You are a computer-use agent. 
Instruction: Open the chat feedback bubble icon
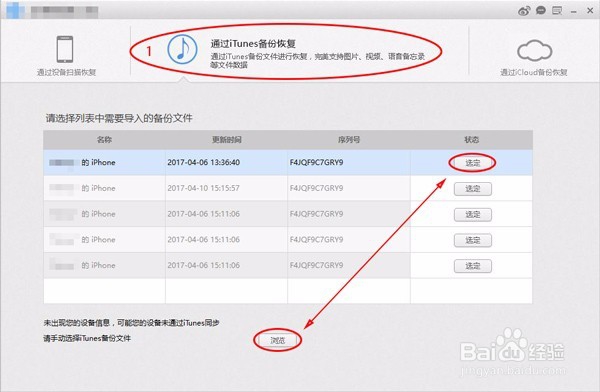click(x=541, y=10)
